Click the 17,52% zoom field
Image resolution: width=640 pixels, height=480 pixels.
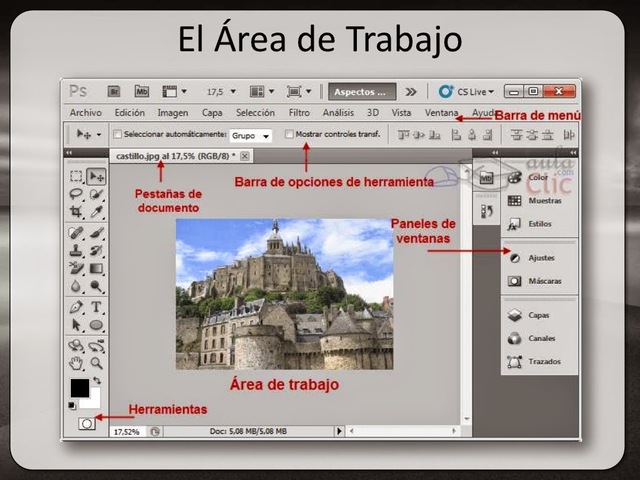click(127, 431)
